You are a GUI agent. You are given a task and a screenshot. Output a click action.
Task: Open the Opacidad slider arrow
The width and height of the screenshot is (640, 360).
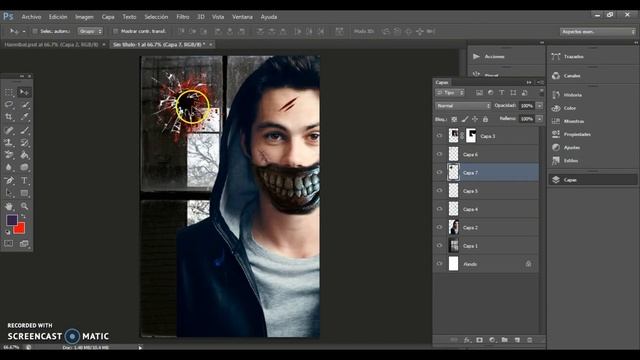pos(539,106)
